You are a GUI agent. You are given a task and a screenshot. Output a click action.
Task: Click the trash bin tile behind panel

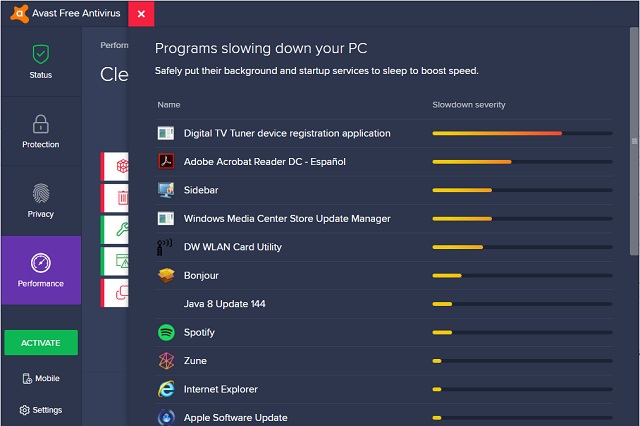point(115,198)
